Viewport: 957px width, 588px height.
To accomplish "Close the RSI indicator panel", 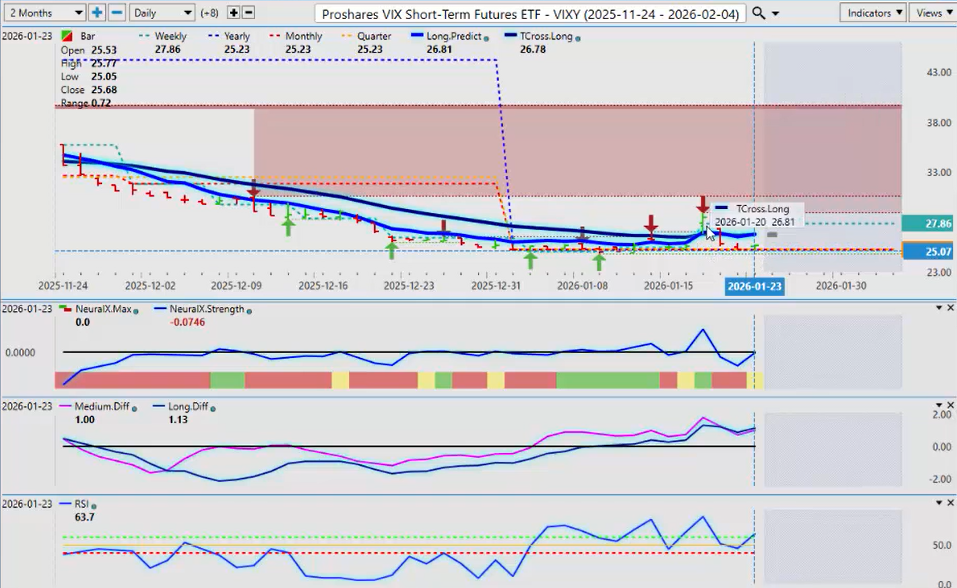I will click(x=949, y=504).
